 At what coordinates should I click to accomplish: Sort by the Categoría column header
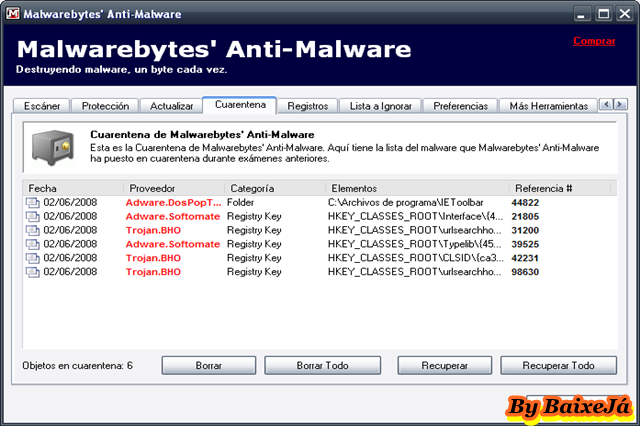tap(275, 188)
